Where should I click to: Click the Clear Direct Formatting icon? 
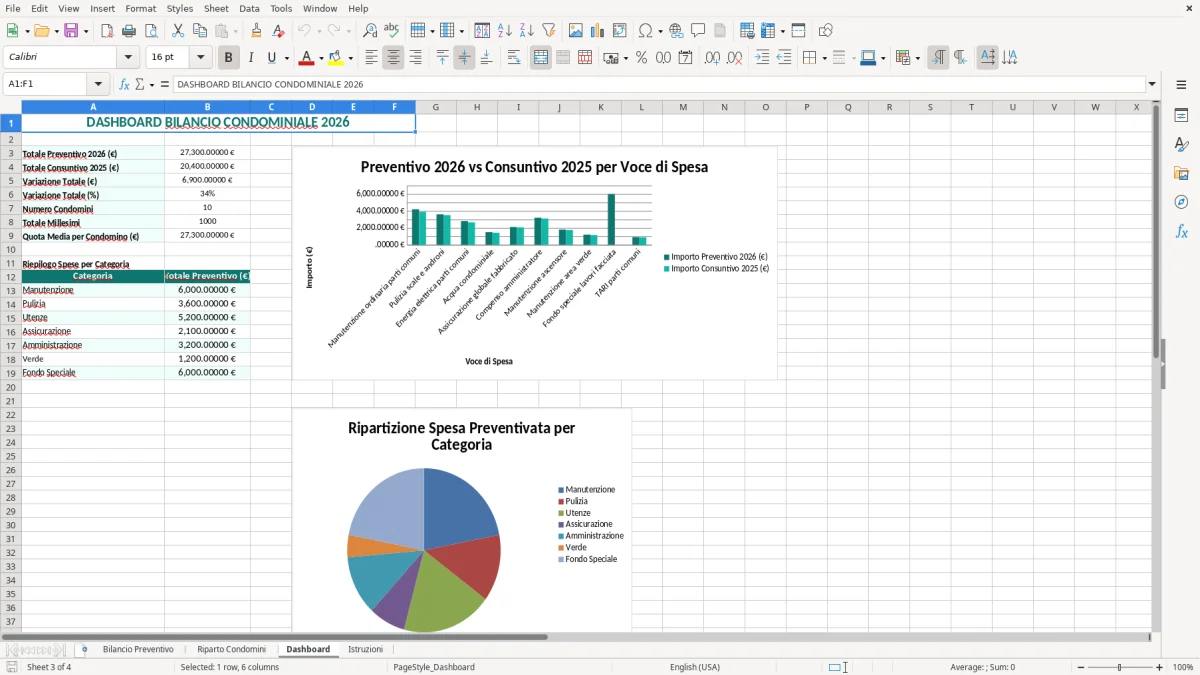[279, 31]
